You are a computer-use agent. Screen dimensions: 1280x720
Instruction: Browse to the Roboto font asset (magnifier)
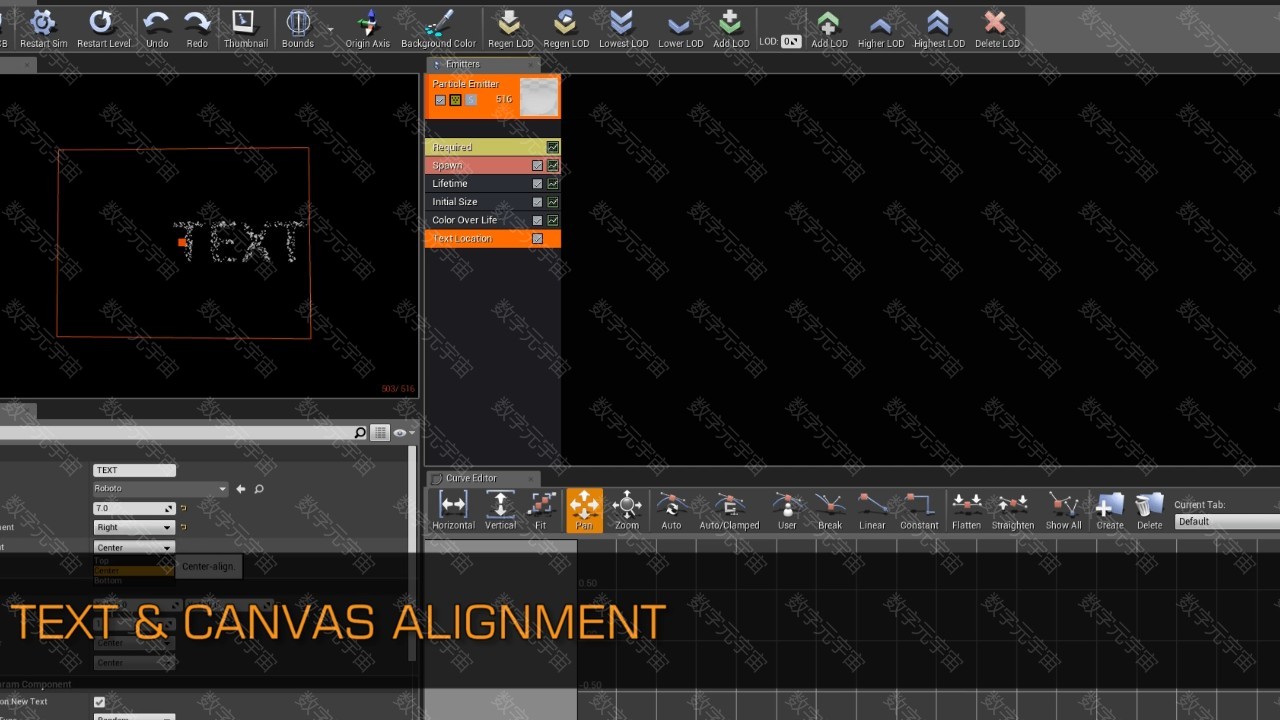[259, 489]
